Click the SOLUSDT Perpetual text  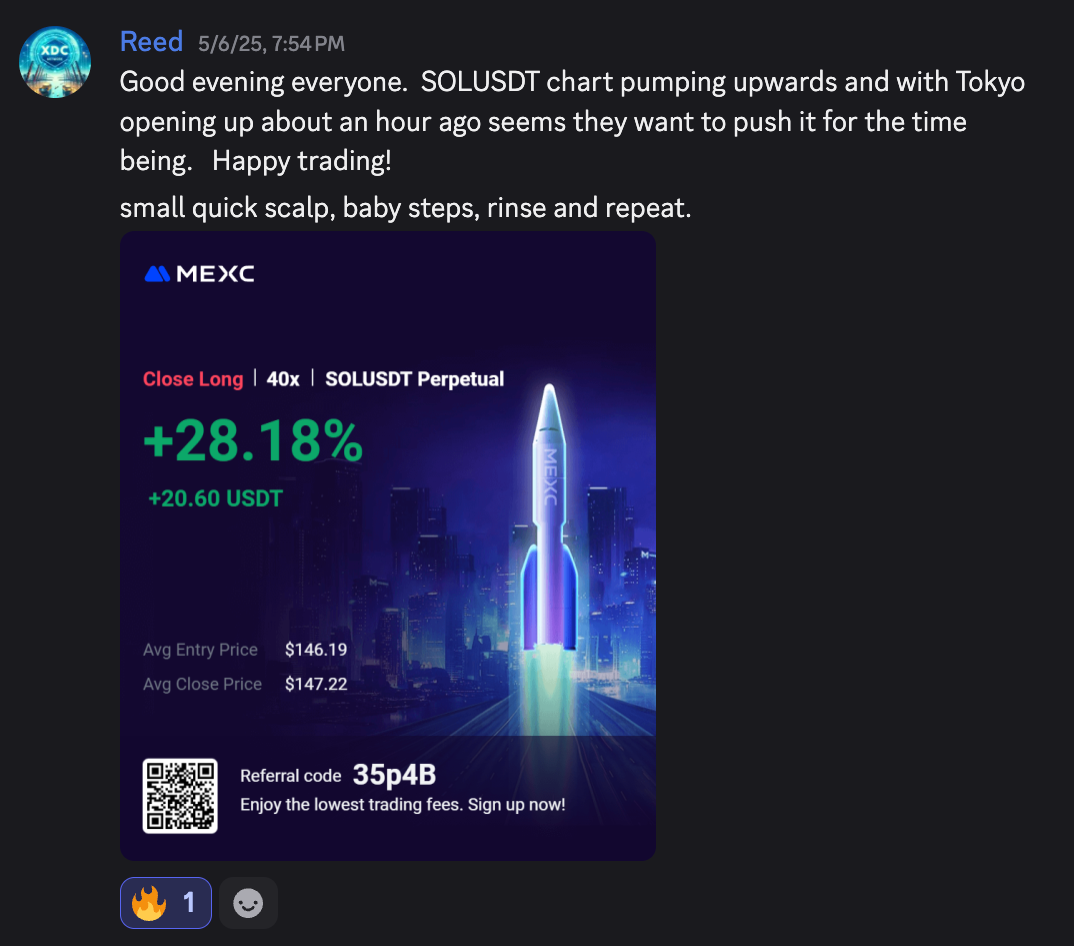tap(414, 379)
